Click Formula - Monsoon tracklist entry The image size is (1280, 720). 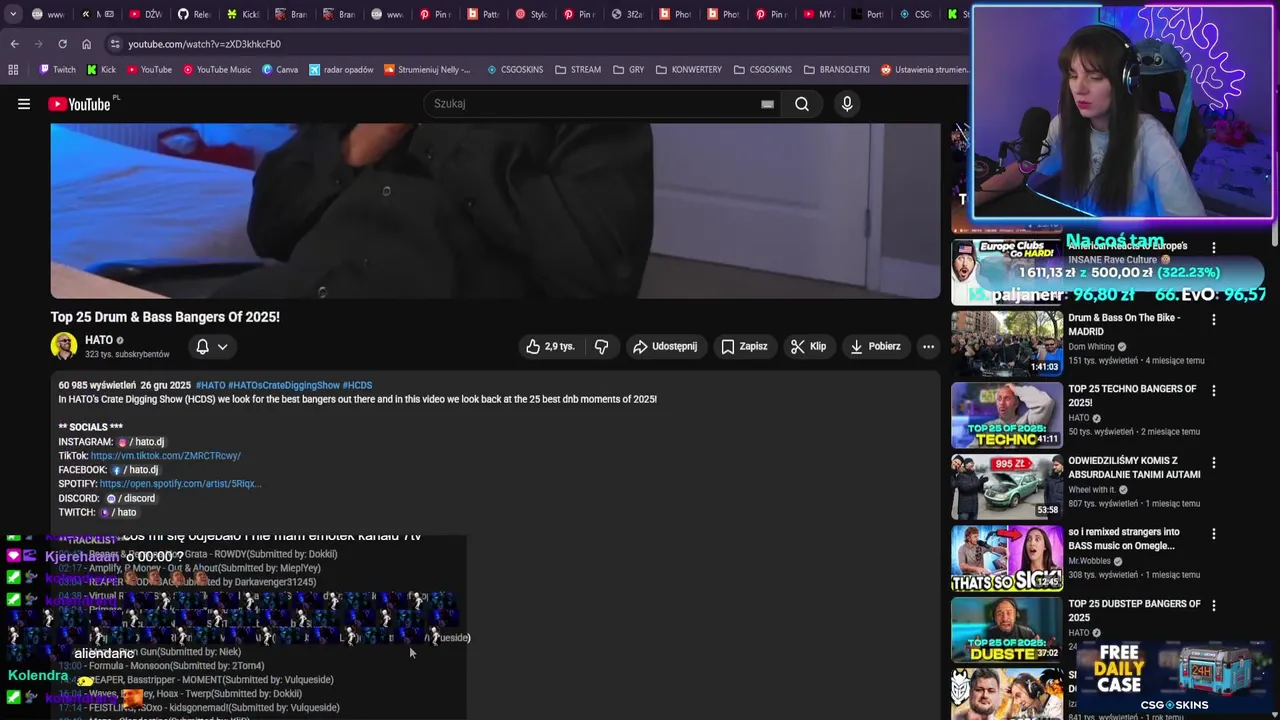pyautogui.click(x=162, y=666)
